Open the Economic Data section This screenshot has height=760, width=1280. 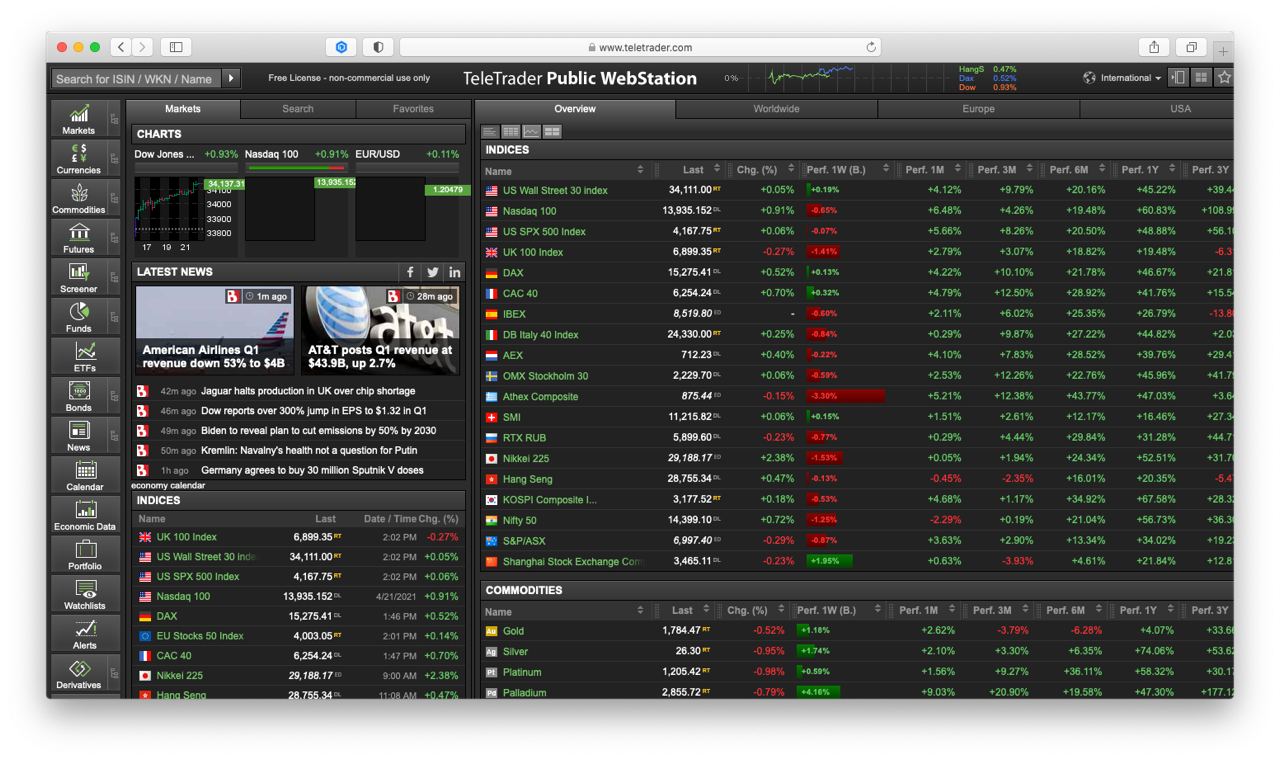click(x=85, y=515)
